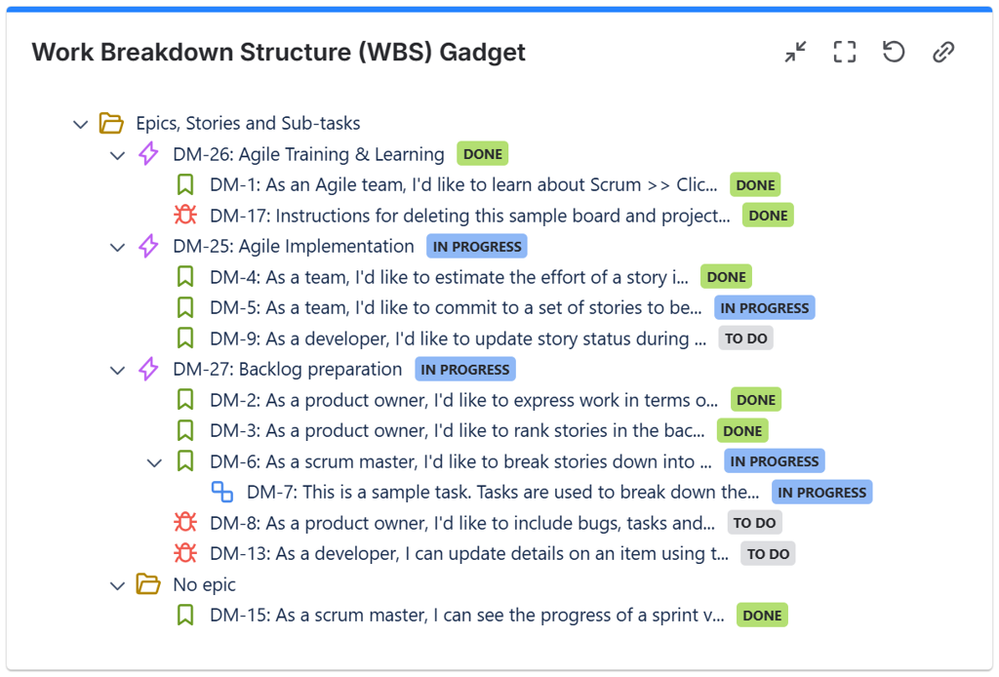
Task: Click the DONE badge next to DM-26
Action: point(482,154)
